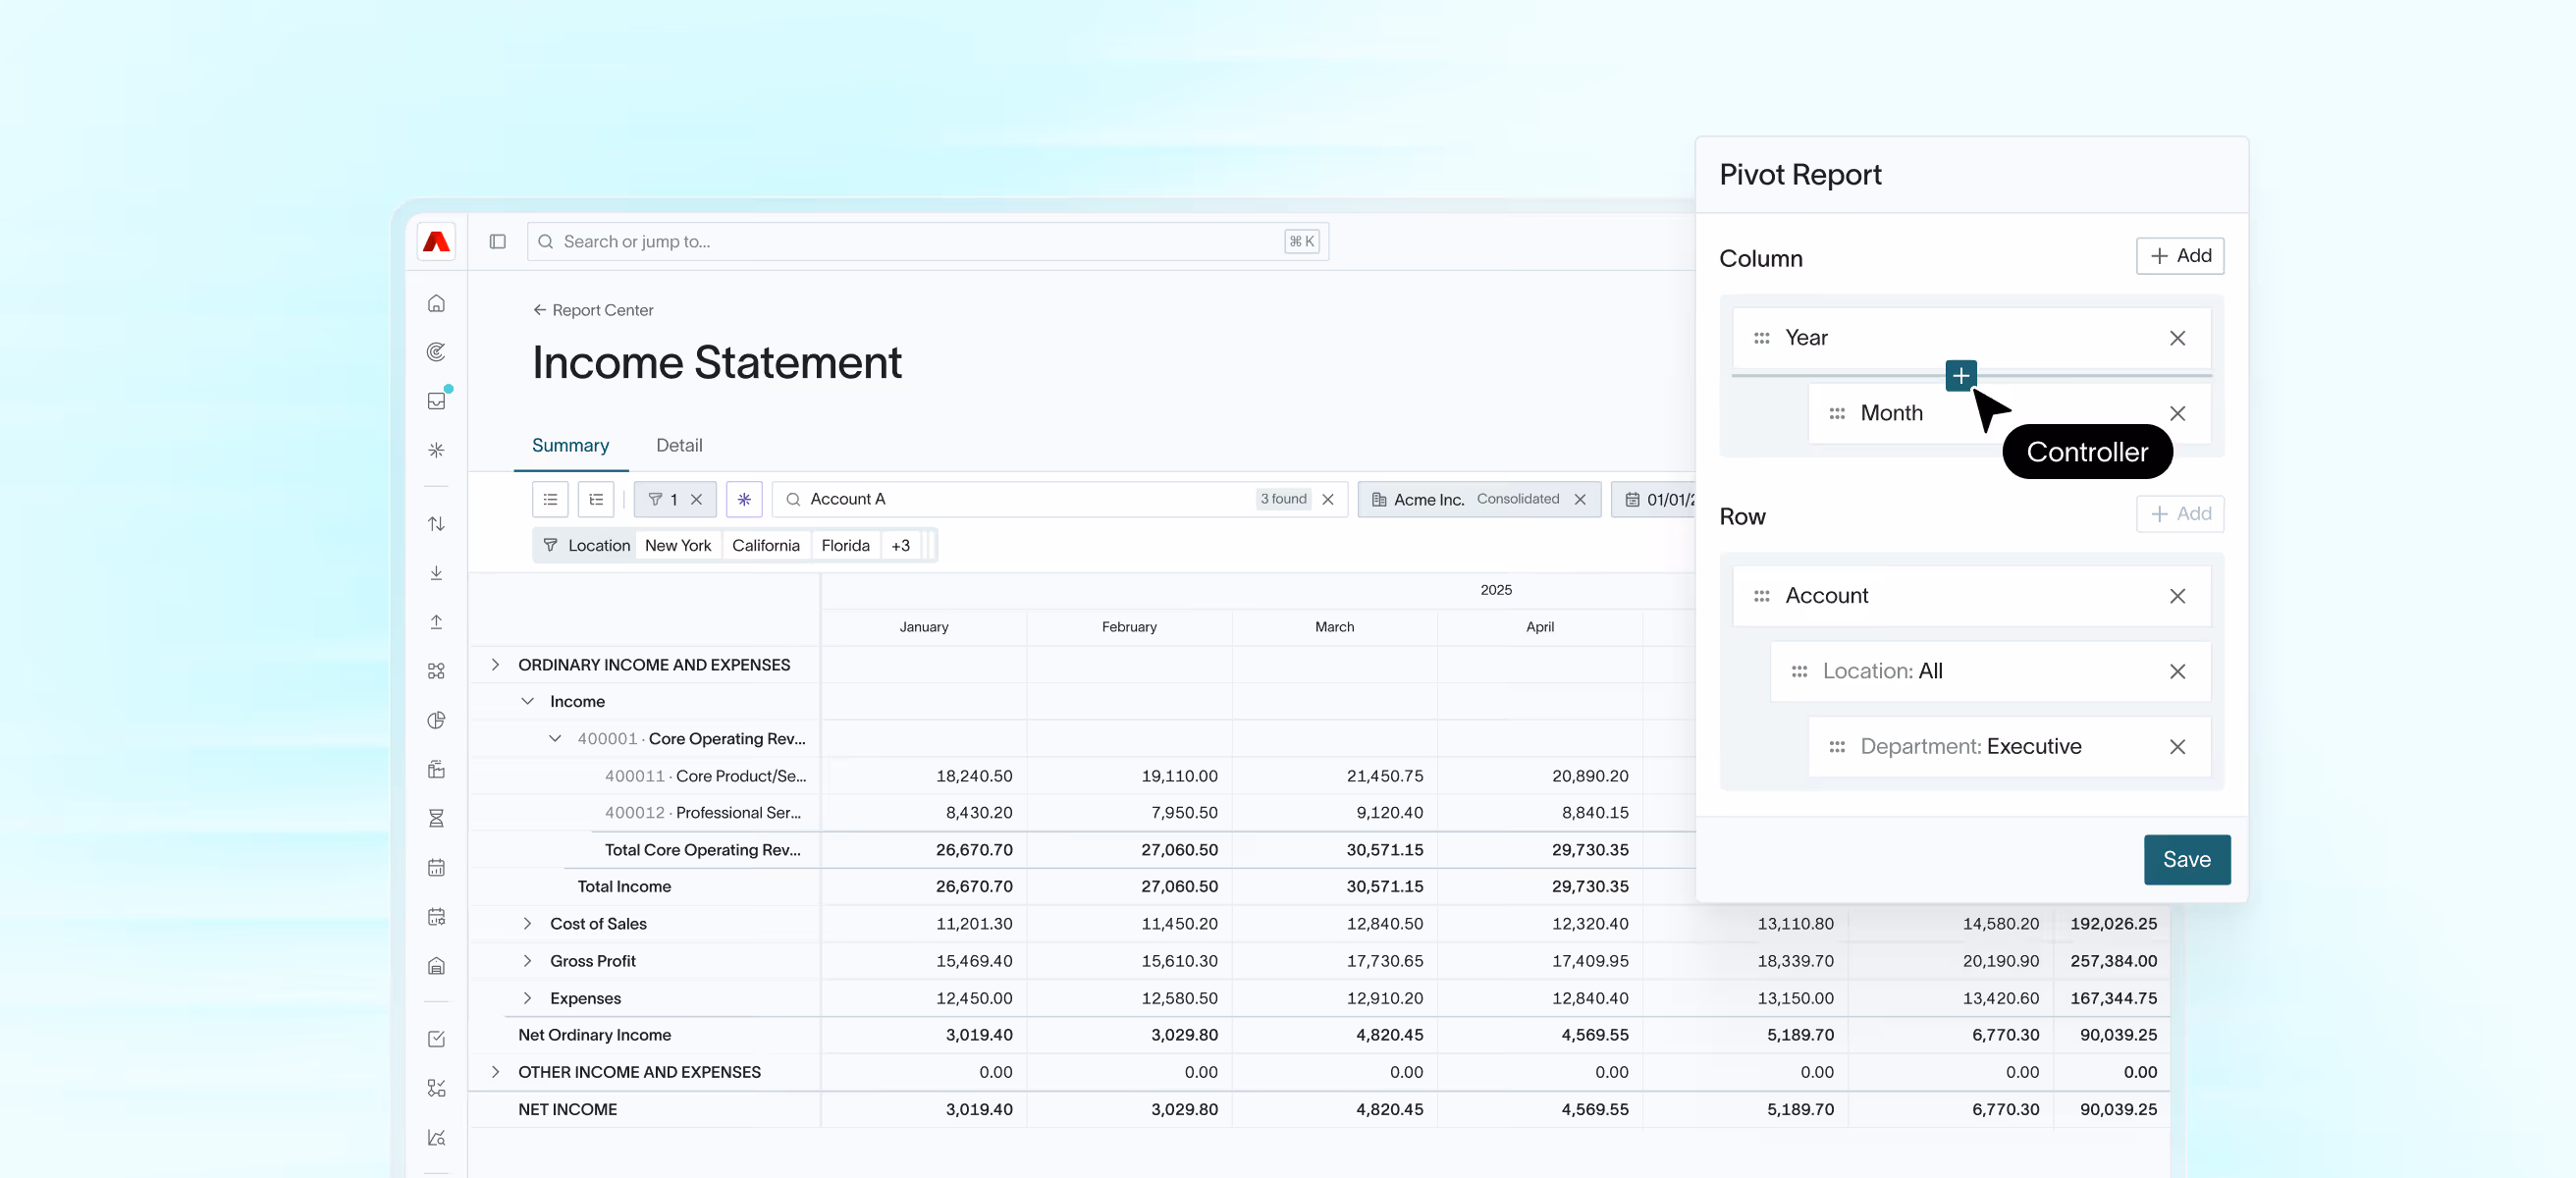Switch to the Detail tab
The width and height of the screenshot is (2576, 1178).
679,446
